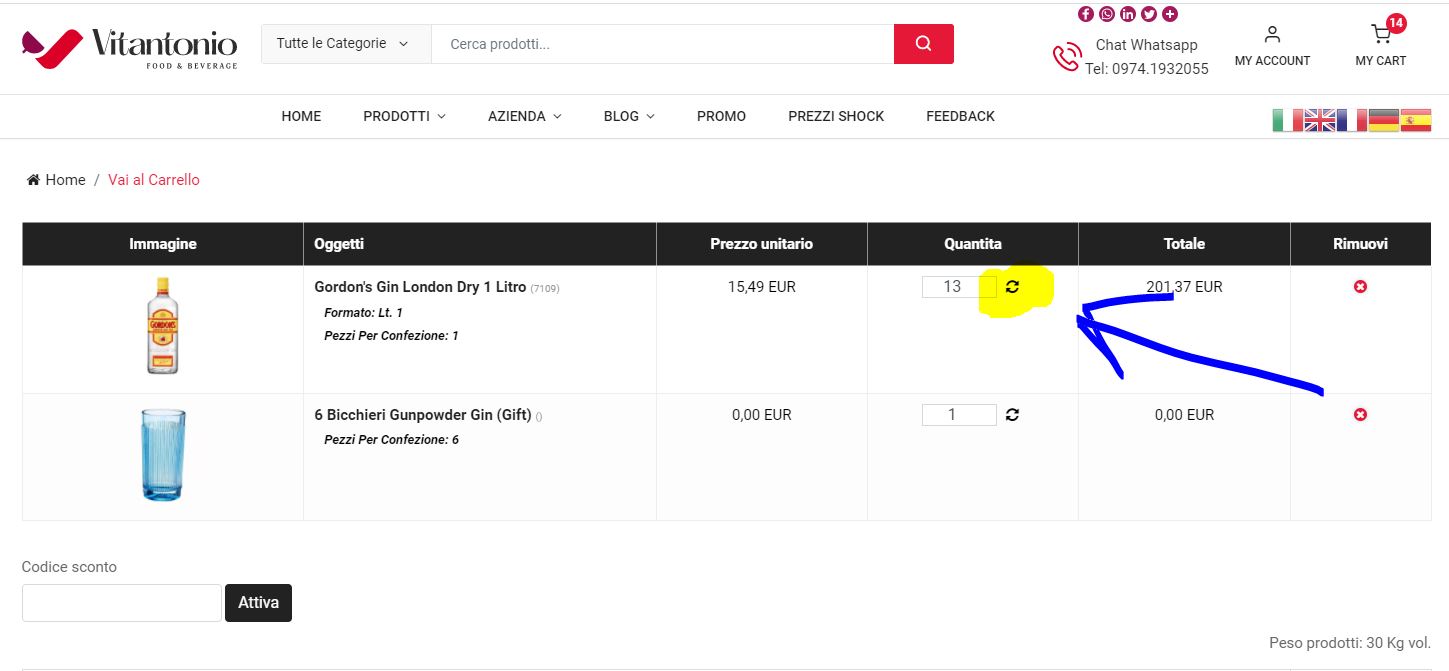Open blue glass product thumbnail
Viewport: 1449px width, 671px height.
163,454
